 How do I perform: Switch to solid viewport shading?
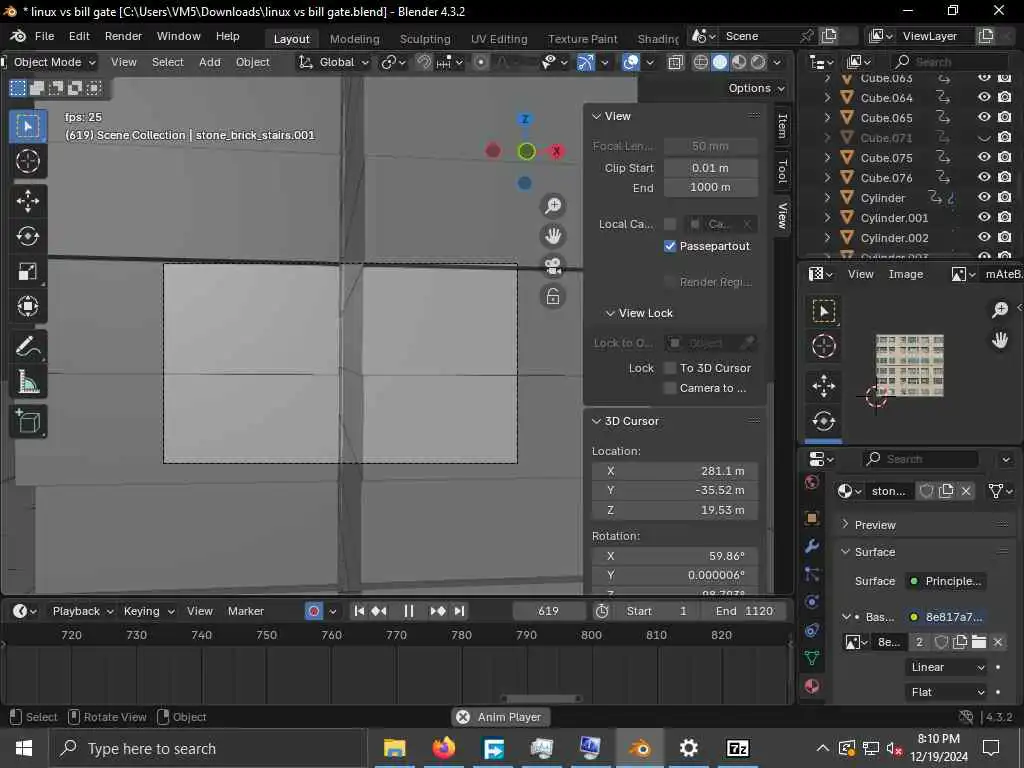(720, 62)
